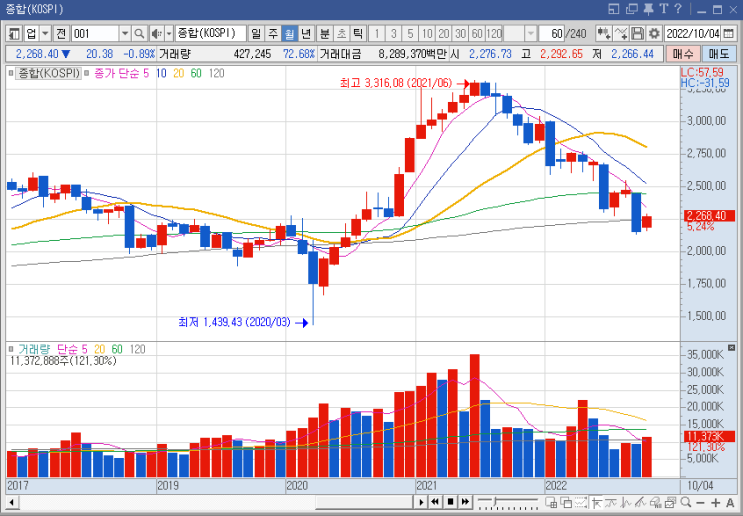Click the window-layout icon left of cascade icon
Viewport: 743px width, 516px height.
pos(614,9)
